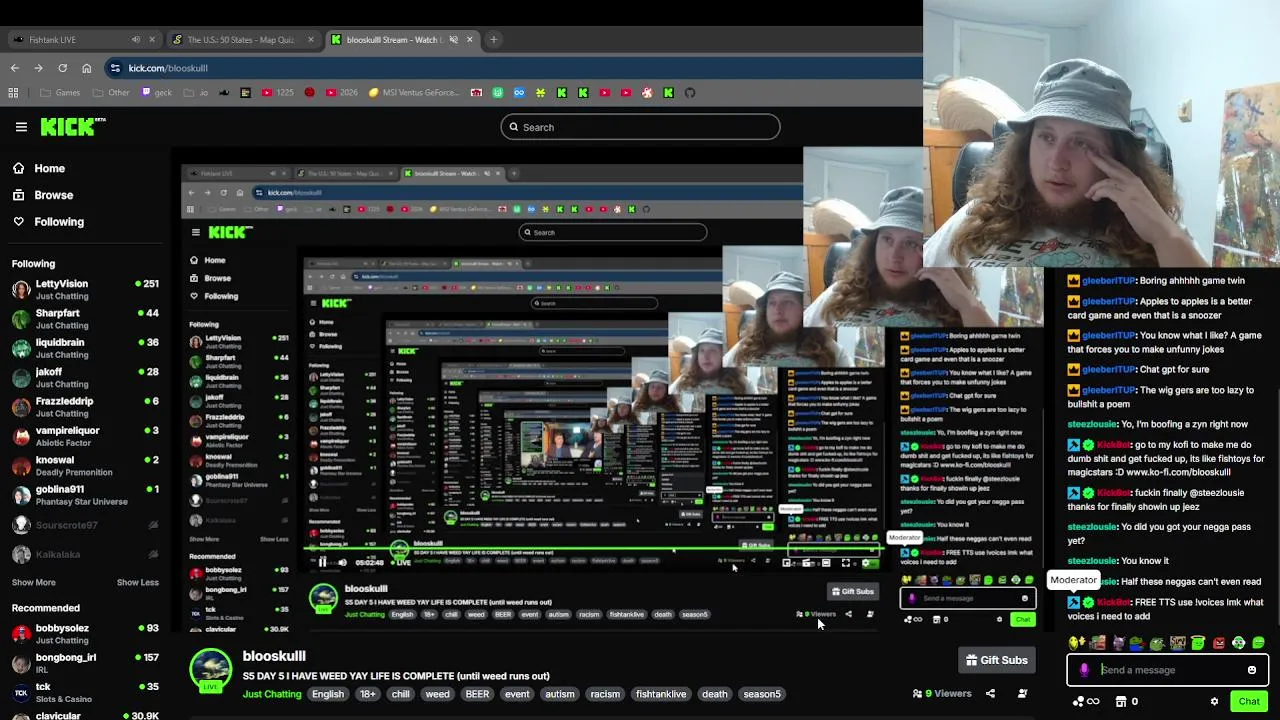This screenshot has height=720, width=1280.
Task: Insert the yellow face with star emote
Action: point(1076,643)
